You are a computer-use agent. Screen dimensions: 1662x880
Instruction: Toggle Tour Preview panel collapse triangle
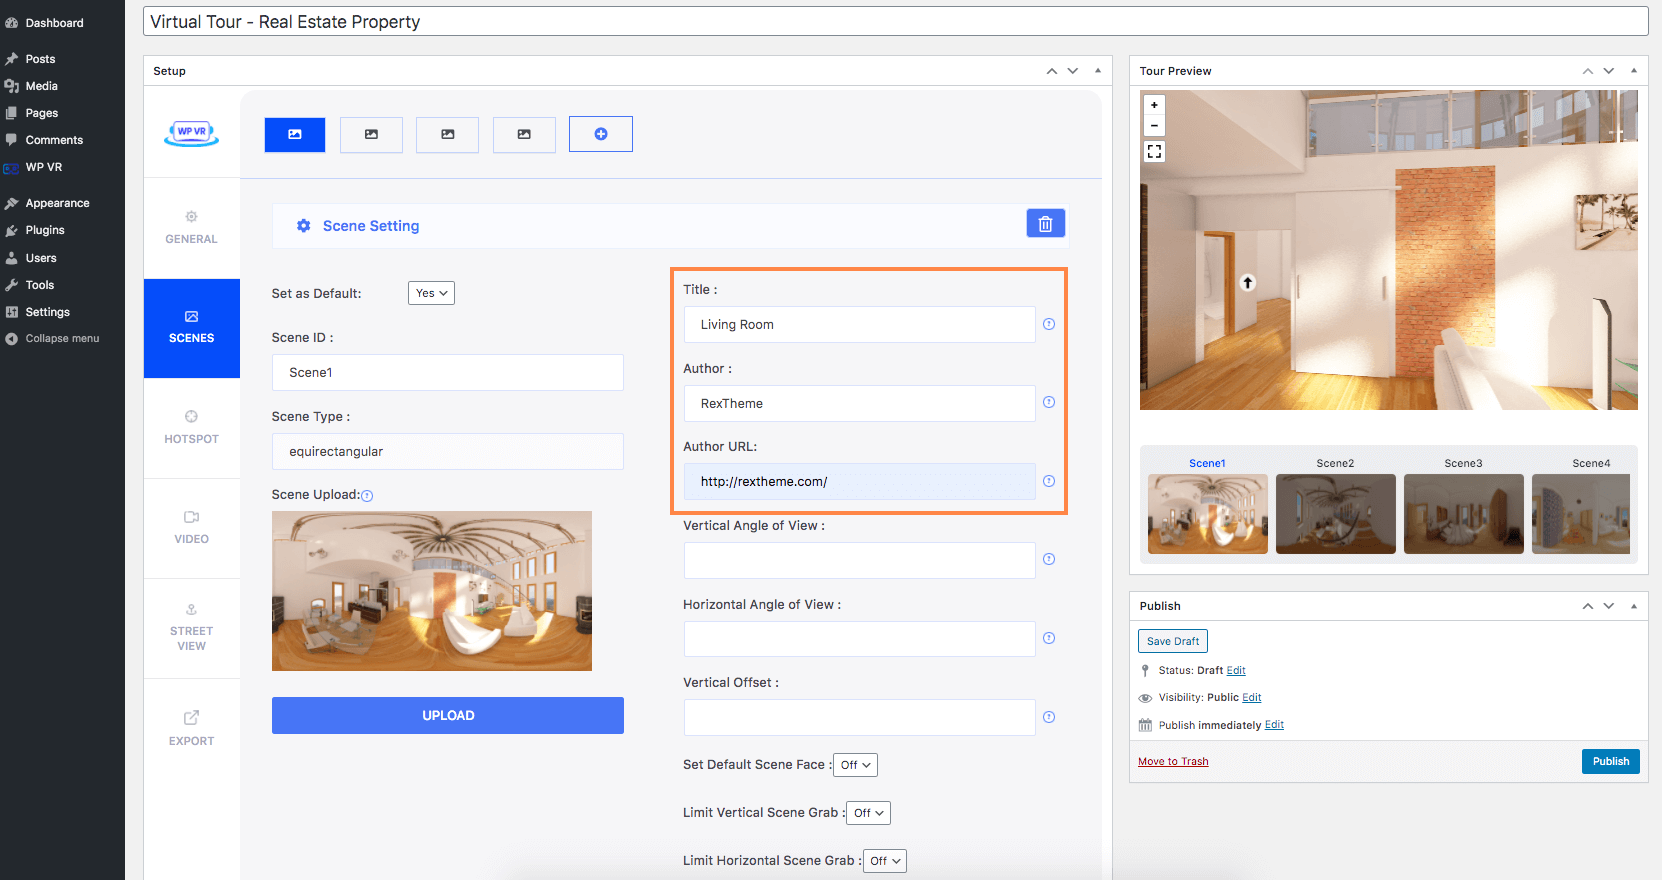tap(1634, 71)
